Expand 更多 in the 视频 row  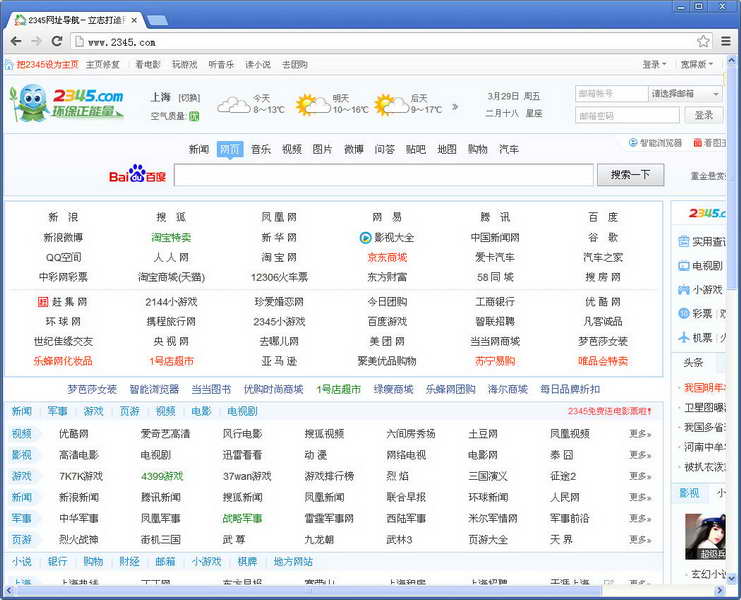pyautogui.click(x=640, y=434)
